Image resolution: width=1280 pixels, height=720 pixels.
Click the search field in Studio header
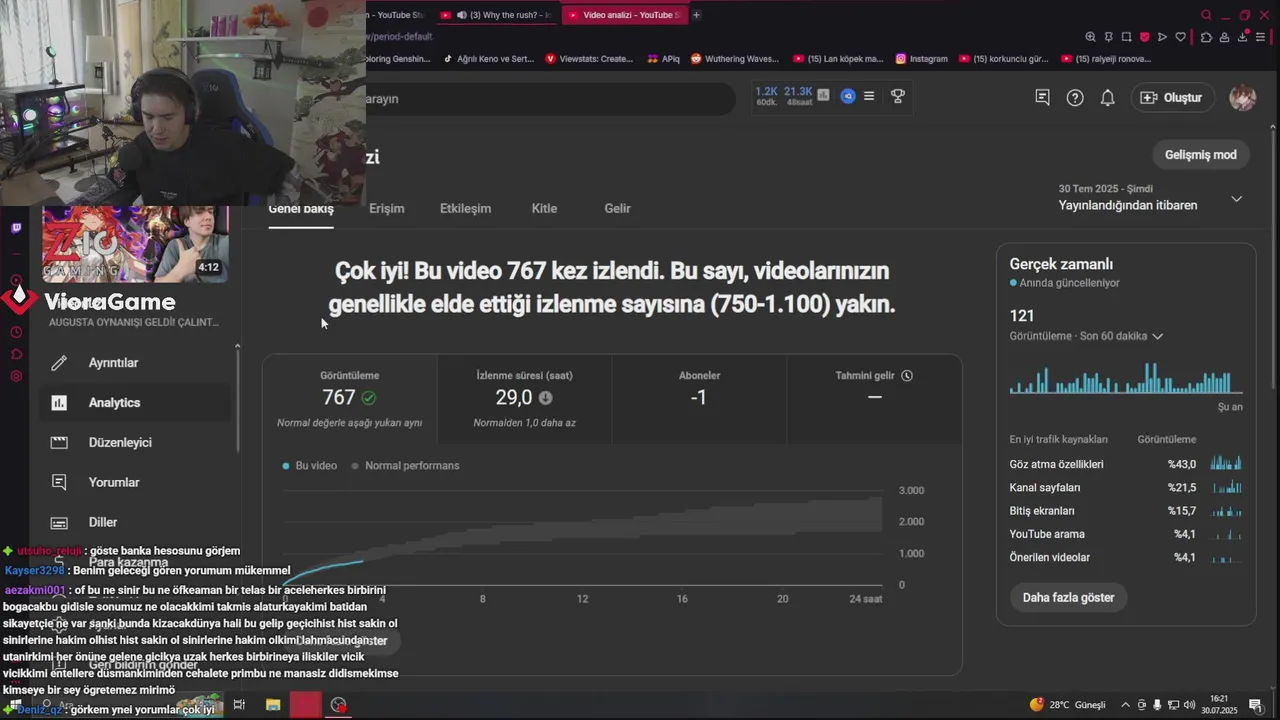coord(550,99)
